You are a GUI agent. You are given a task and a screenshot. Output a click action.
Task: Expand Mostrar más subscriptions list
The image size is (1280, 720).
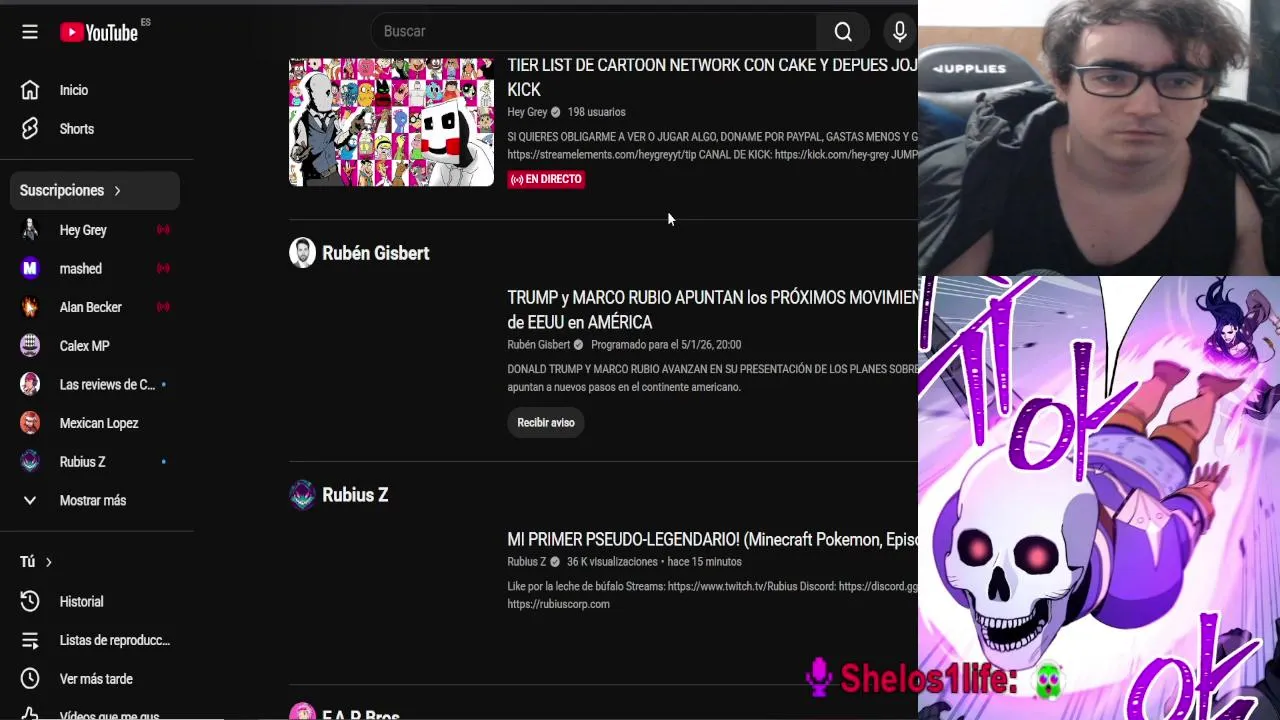pyautogui.click(x=96, y=500)
